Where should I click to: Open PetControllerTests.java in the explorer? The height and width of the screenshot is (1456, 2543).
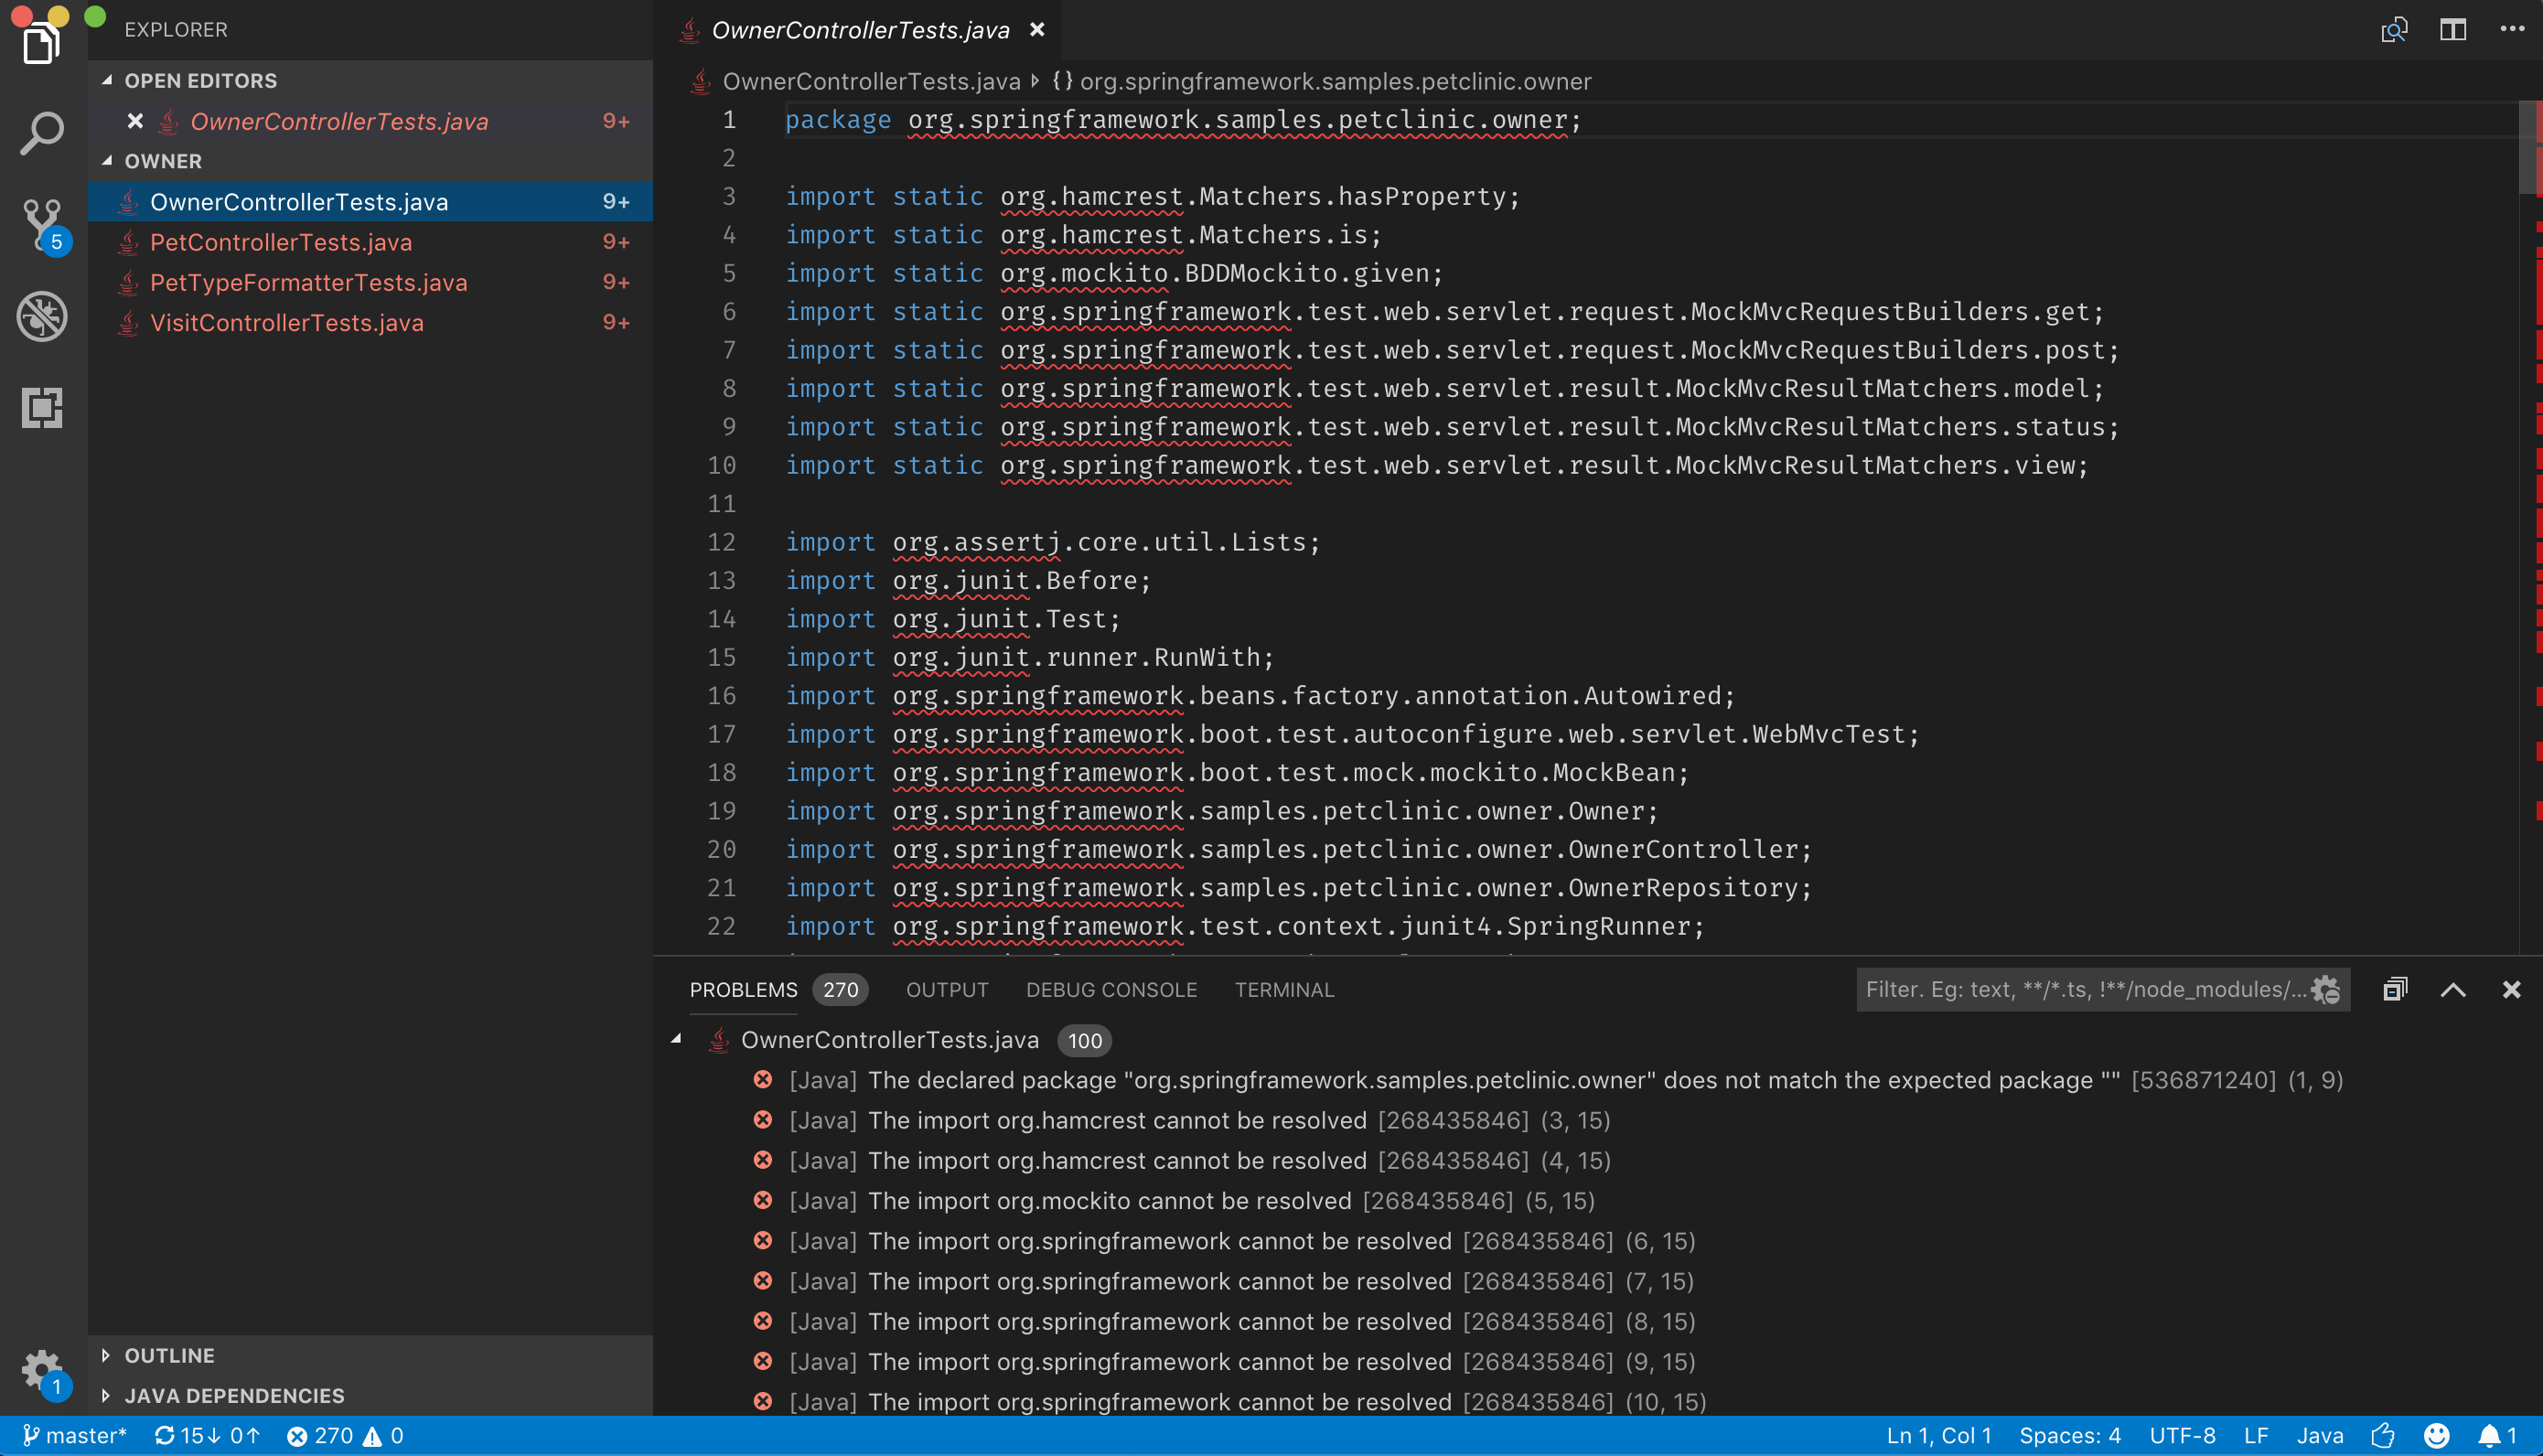coord(280,242)
